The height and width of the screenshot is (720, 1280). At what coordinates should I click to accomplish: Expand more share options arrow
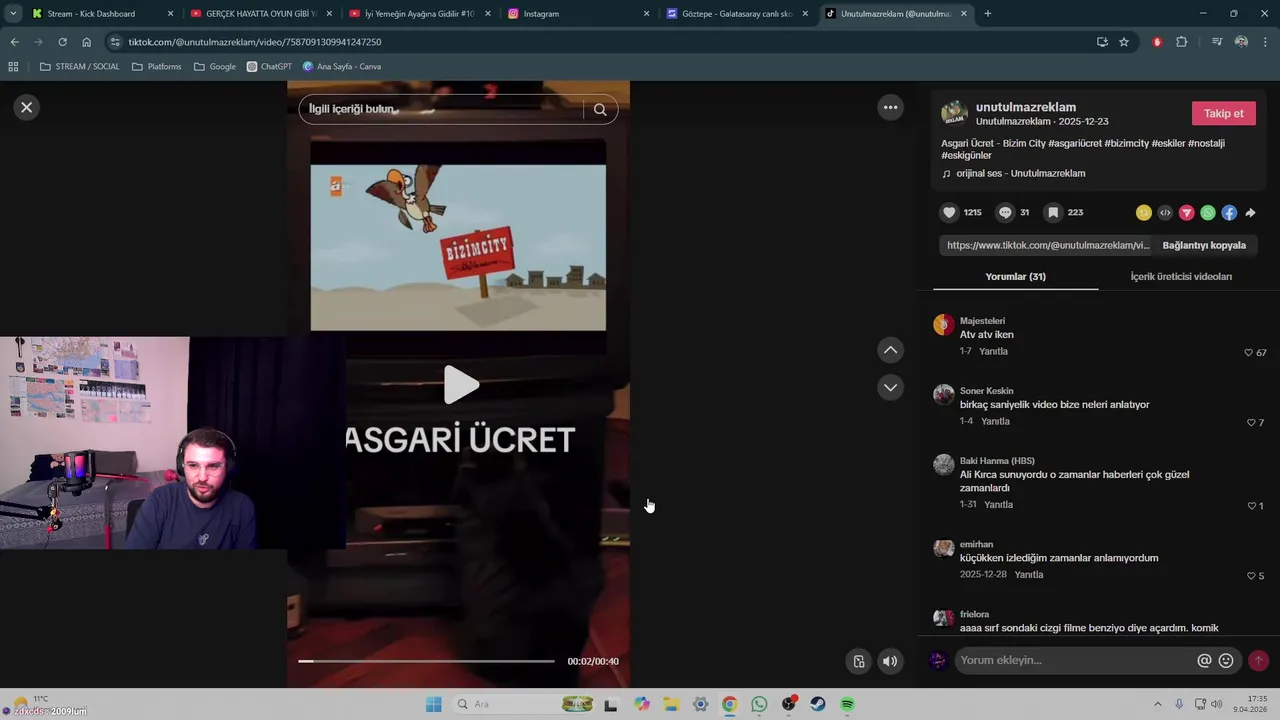[1250, 213]
